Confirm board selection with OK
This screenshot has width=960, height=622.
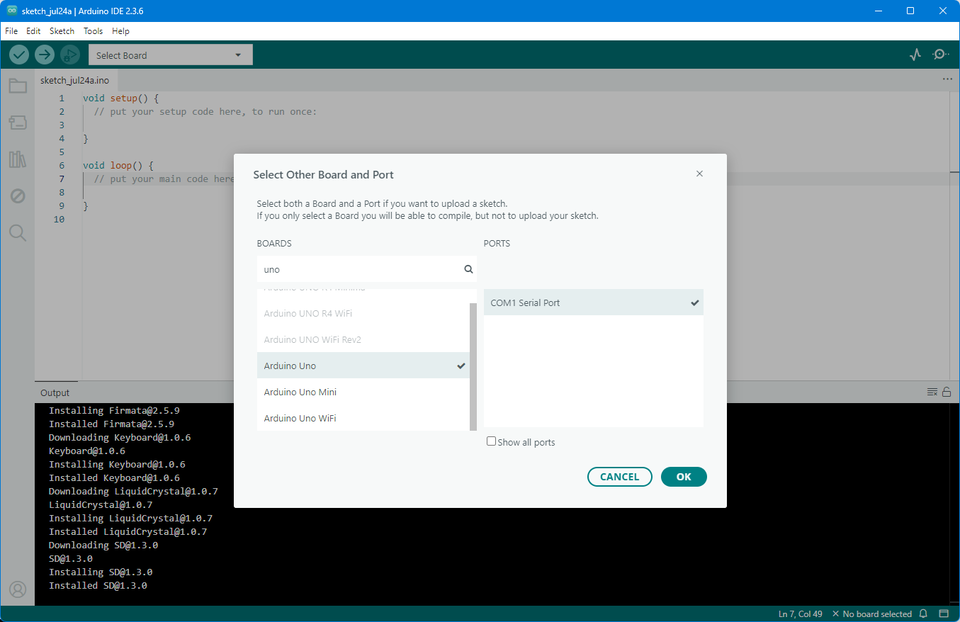684,477
